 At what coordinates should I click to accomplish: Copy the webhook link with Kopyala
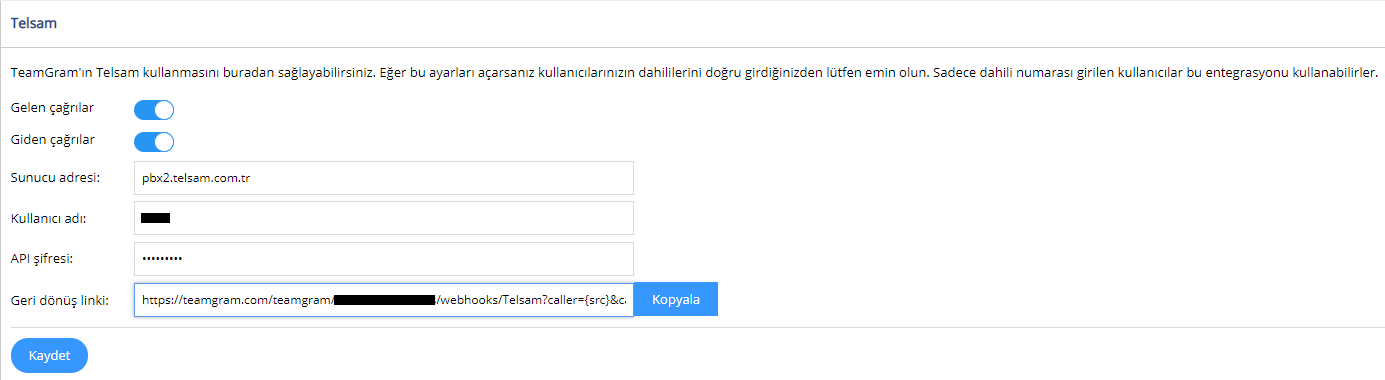click(676, 300)
